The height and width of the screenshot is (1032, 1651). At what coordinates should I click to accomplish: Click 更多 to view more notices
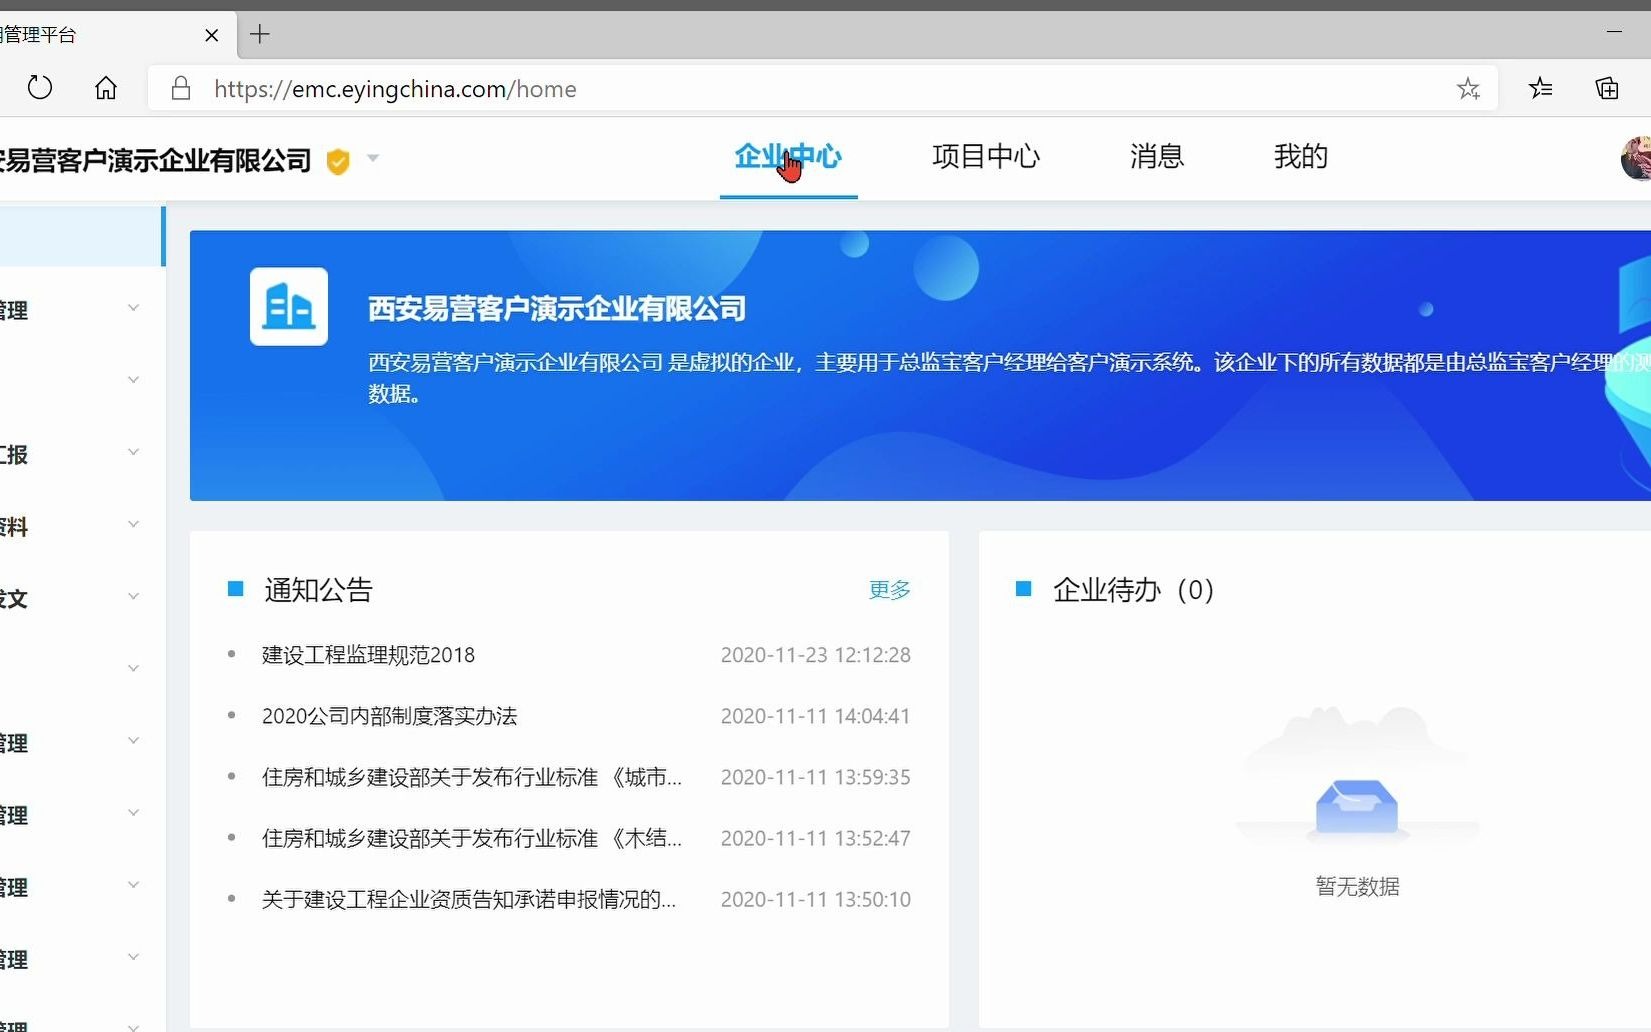(890, 590)
